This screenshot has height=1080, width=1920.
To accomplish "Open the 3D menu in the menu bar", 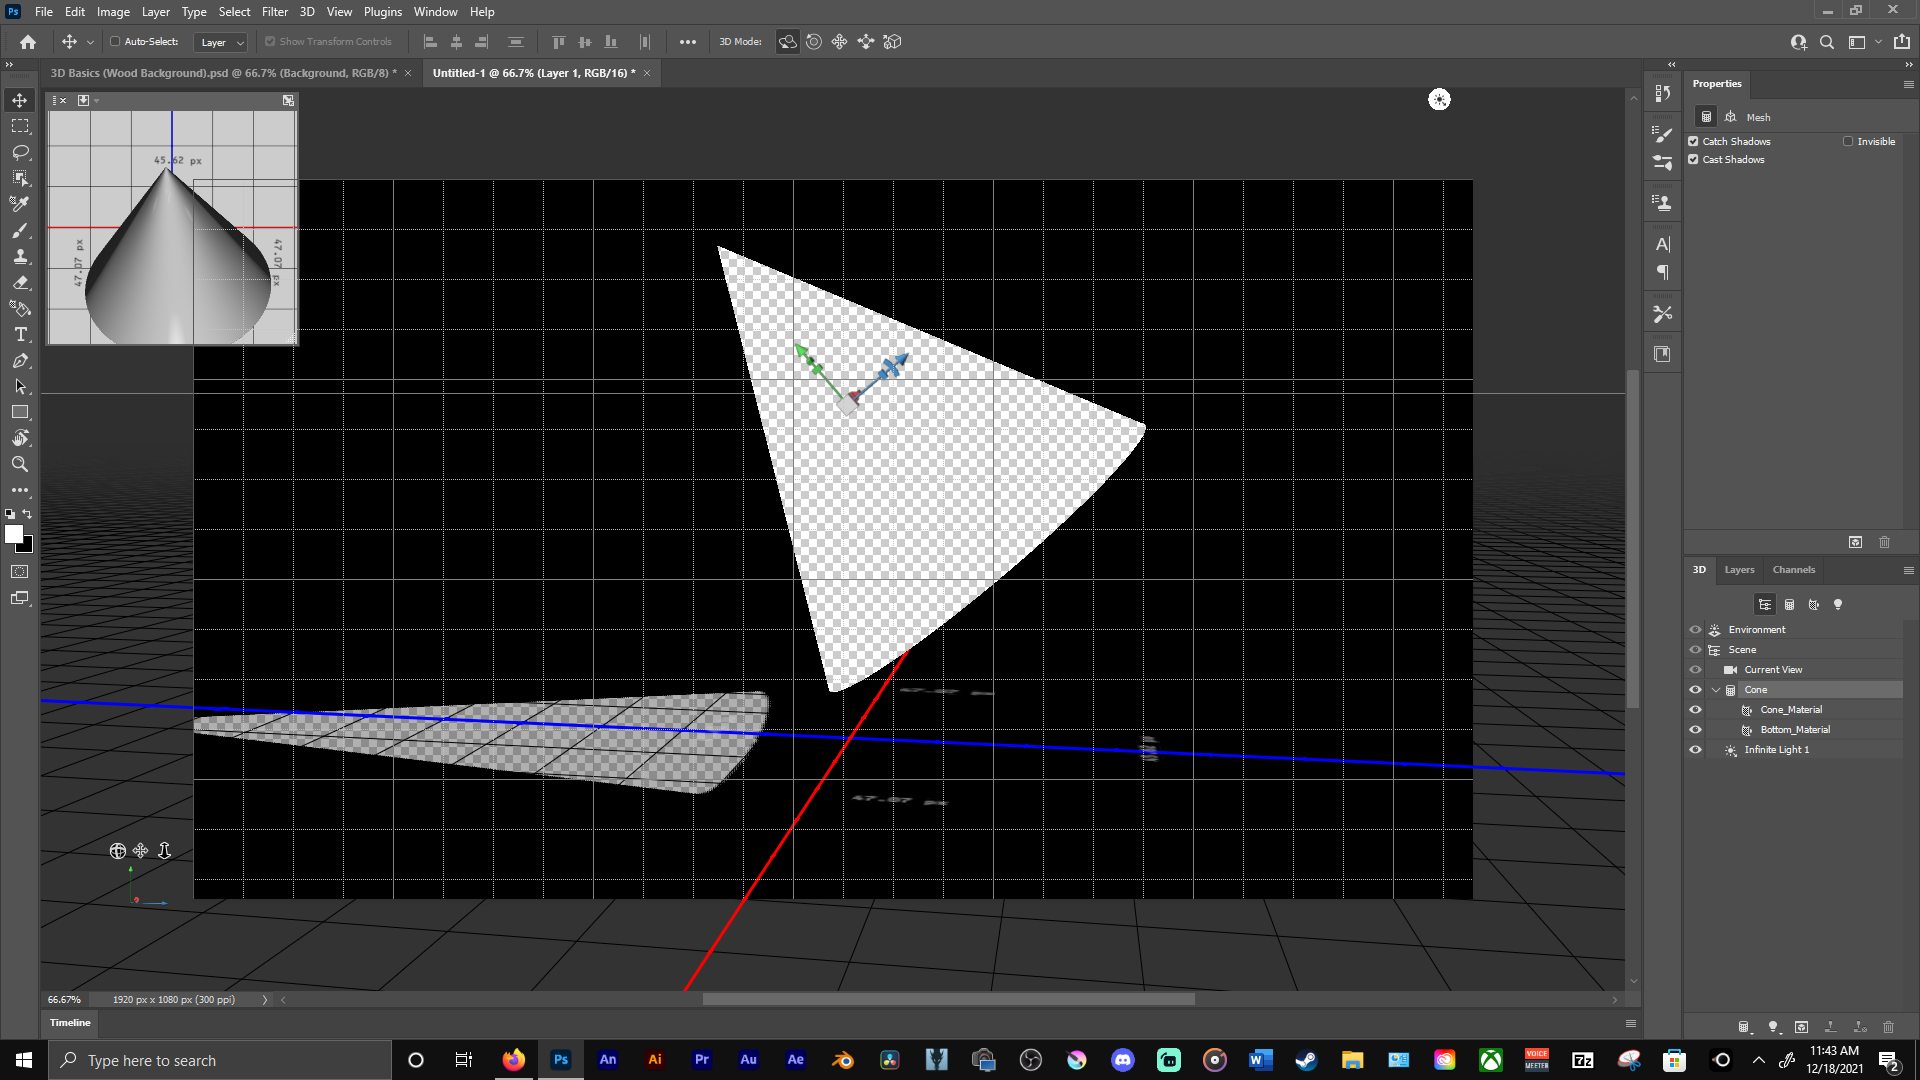I will [x=307, y=11].
